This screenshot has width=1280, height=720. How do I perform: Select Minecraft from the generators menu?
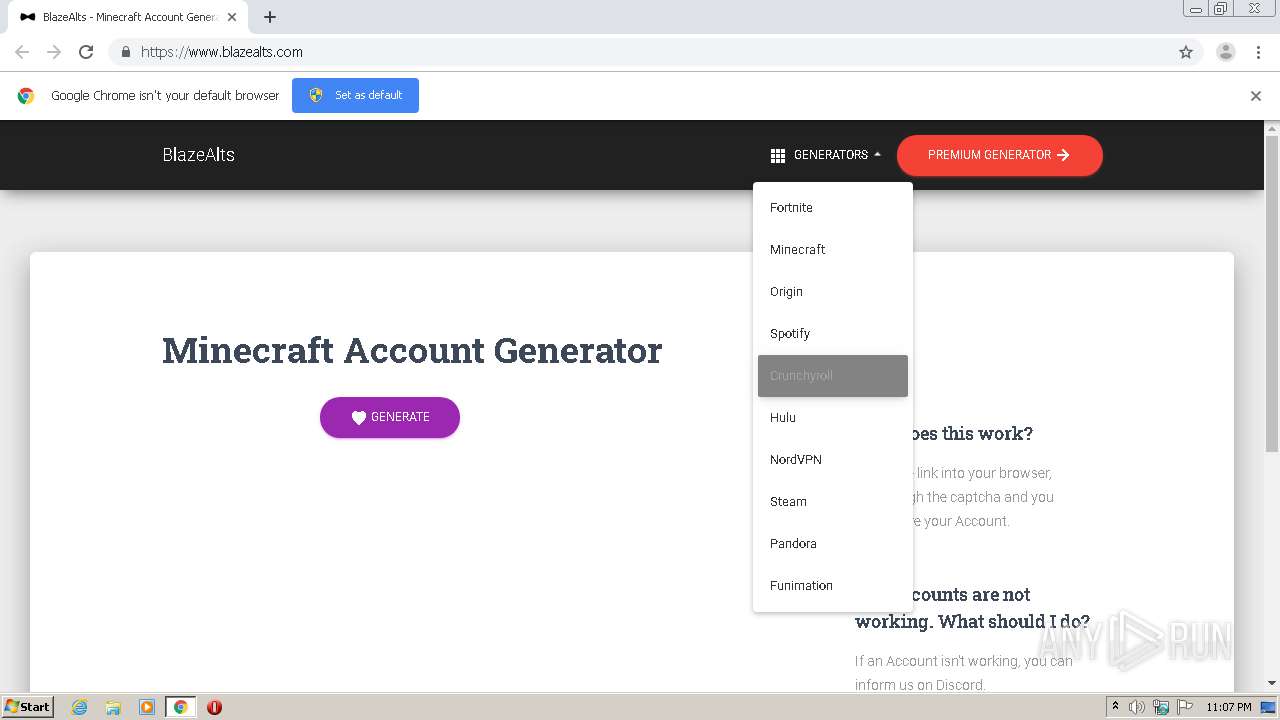832,250
